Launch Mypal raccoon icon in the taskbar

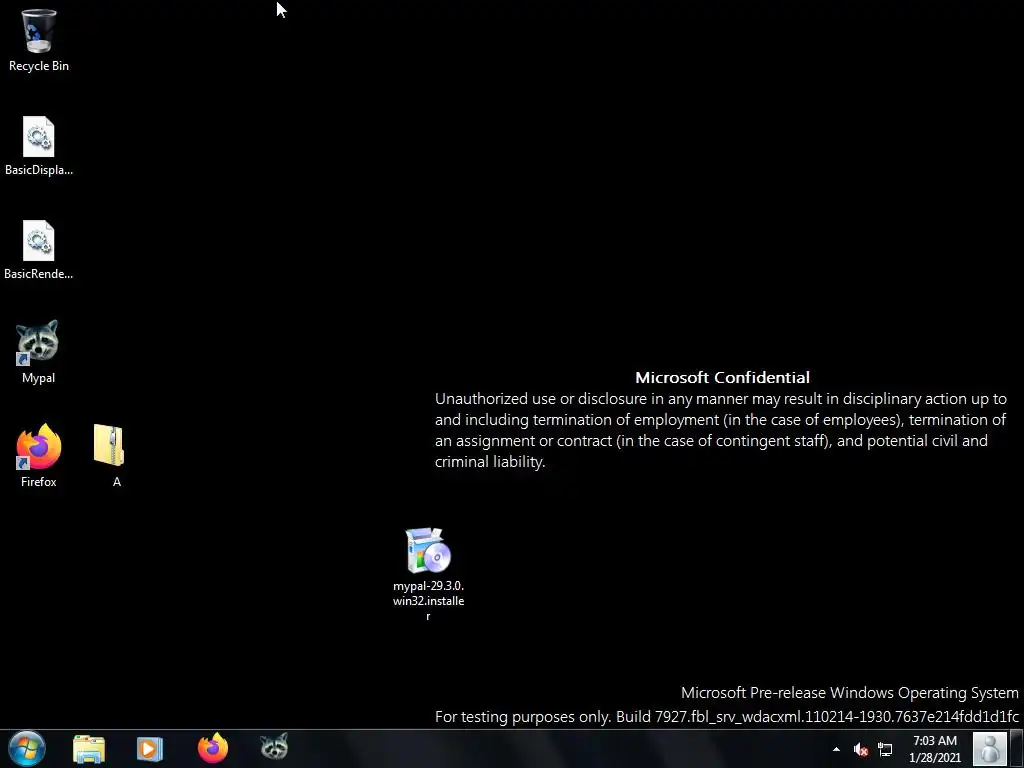click(274, 746)
